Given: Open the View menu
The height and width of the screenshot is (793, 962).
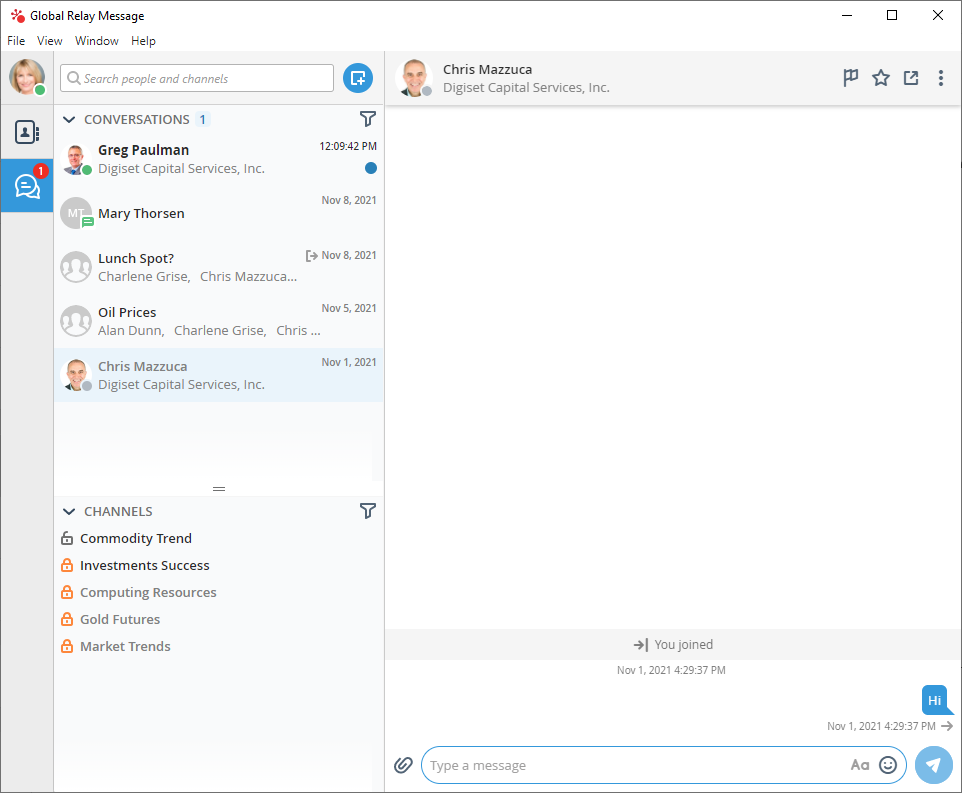Looking at the screenshot, I should point(50,40).
